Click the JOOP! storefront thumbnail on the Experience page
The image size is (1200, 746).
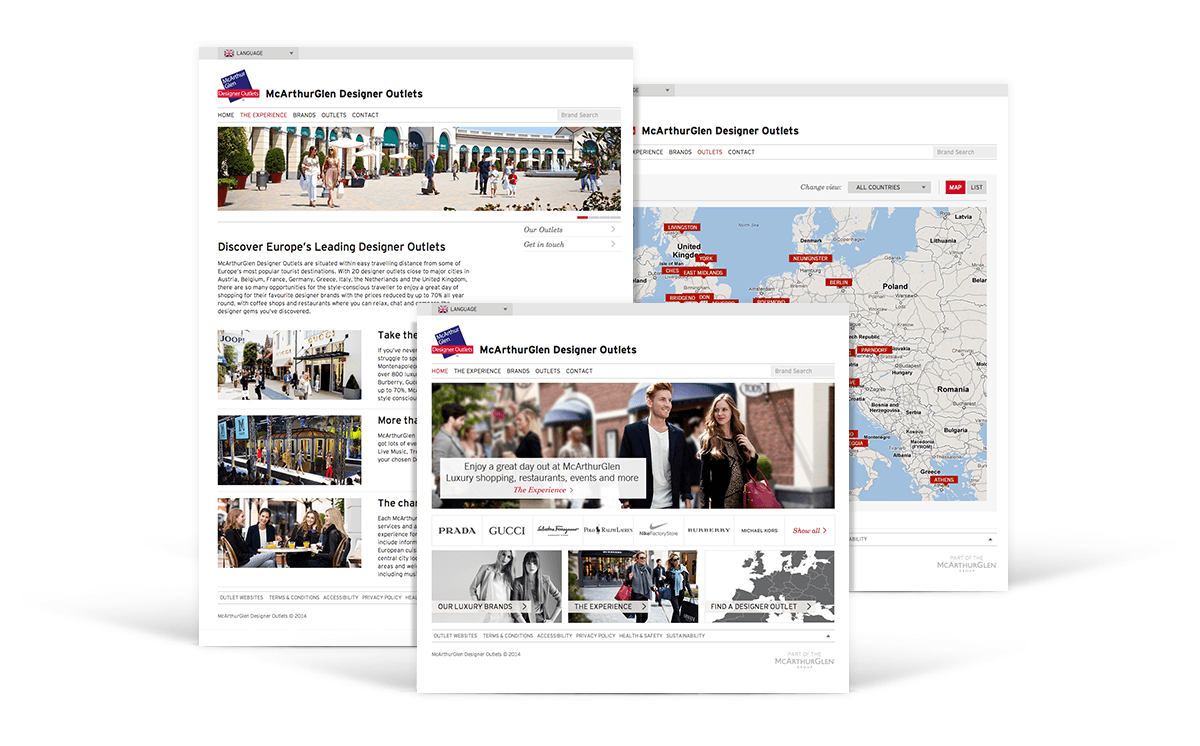coord(290,365)
